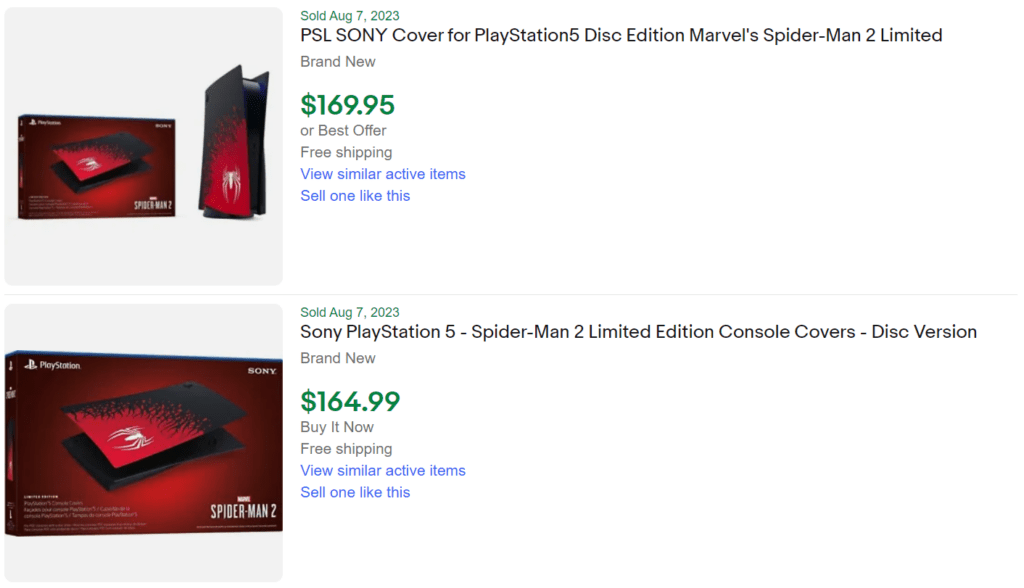Click Sell one like this under the $164.99 item
This screenshot has height=588, width=1024.
click(x=355, y=492)
